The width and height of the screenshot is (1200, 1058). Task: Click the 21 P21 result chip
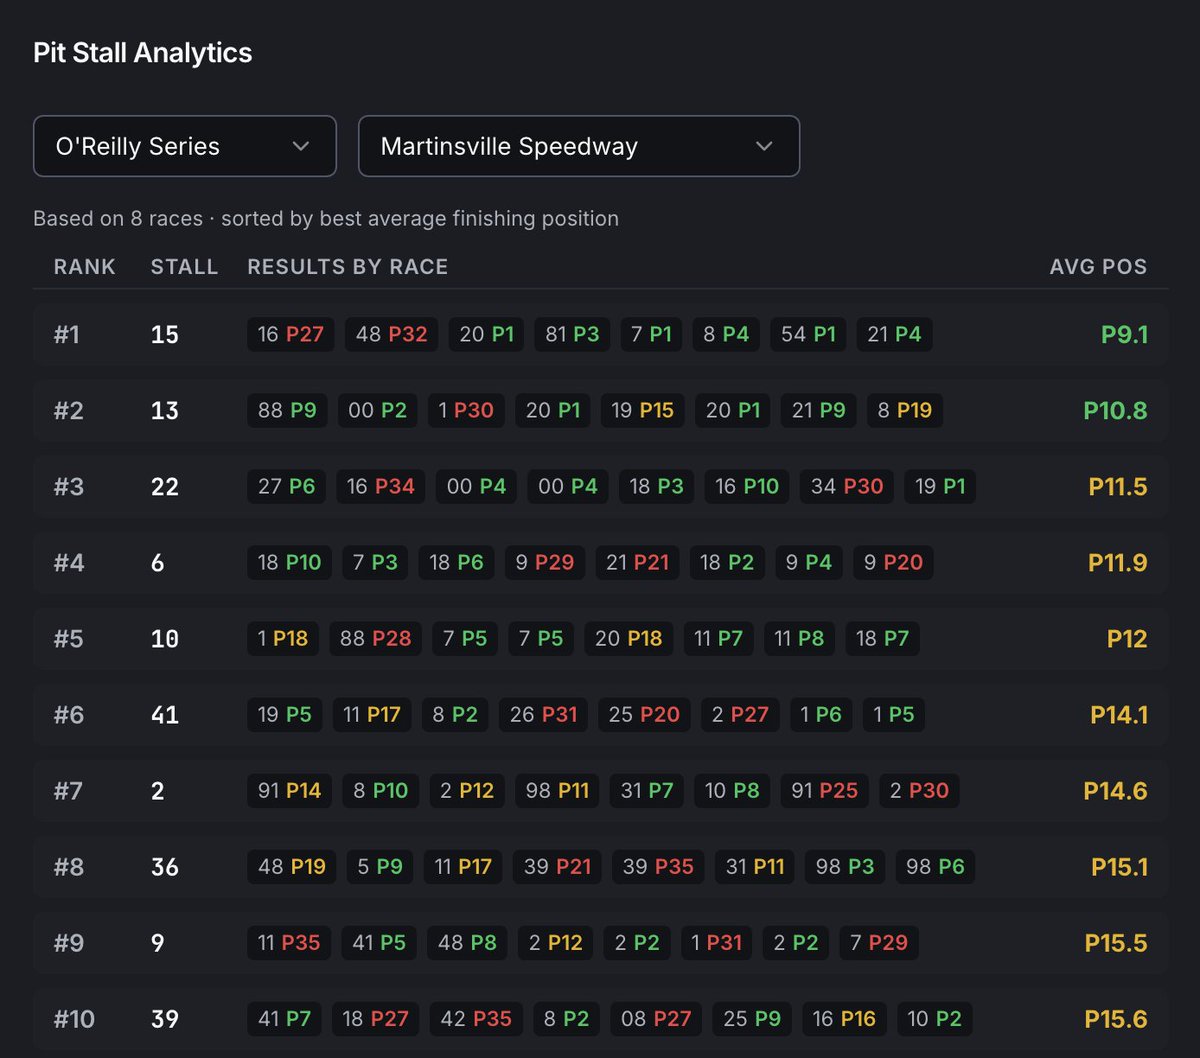[637, 562]
